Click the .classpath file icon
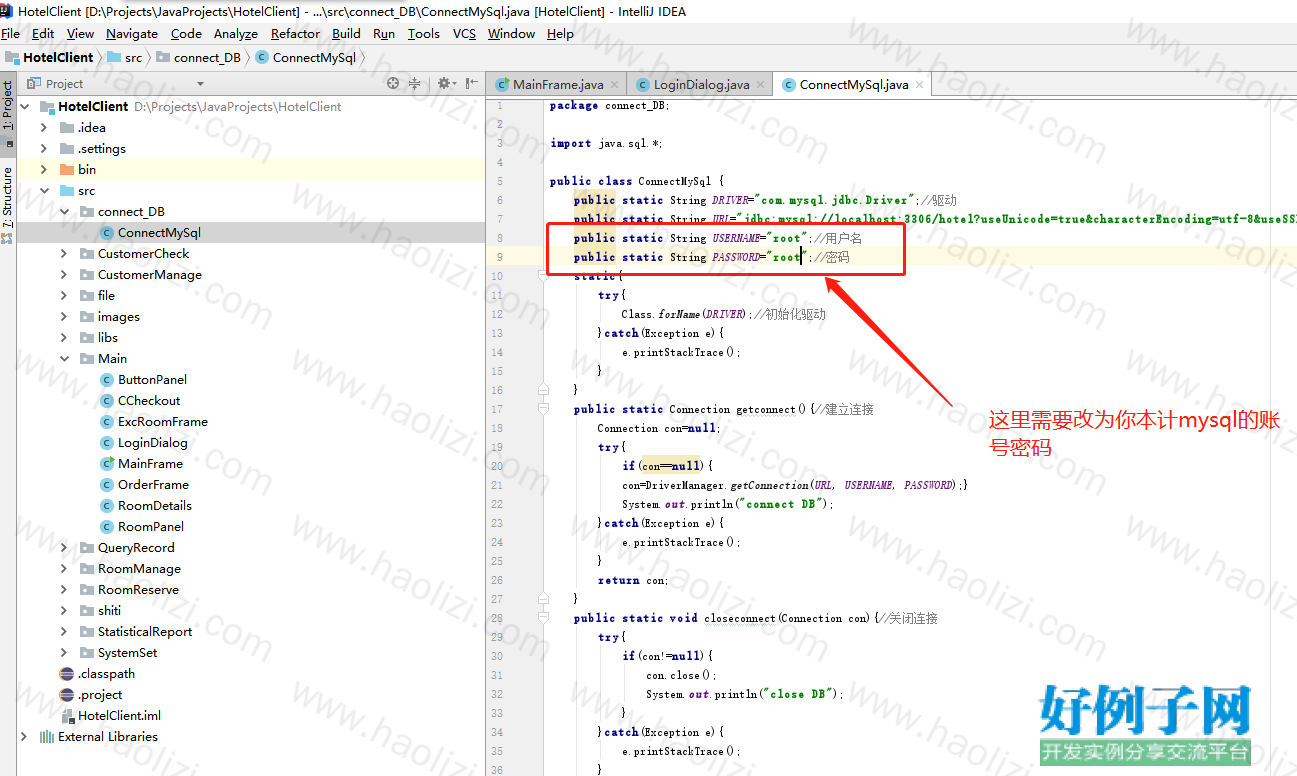The image size is (1297, 776). point(67,674)
